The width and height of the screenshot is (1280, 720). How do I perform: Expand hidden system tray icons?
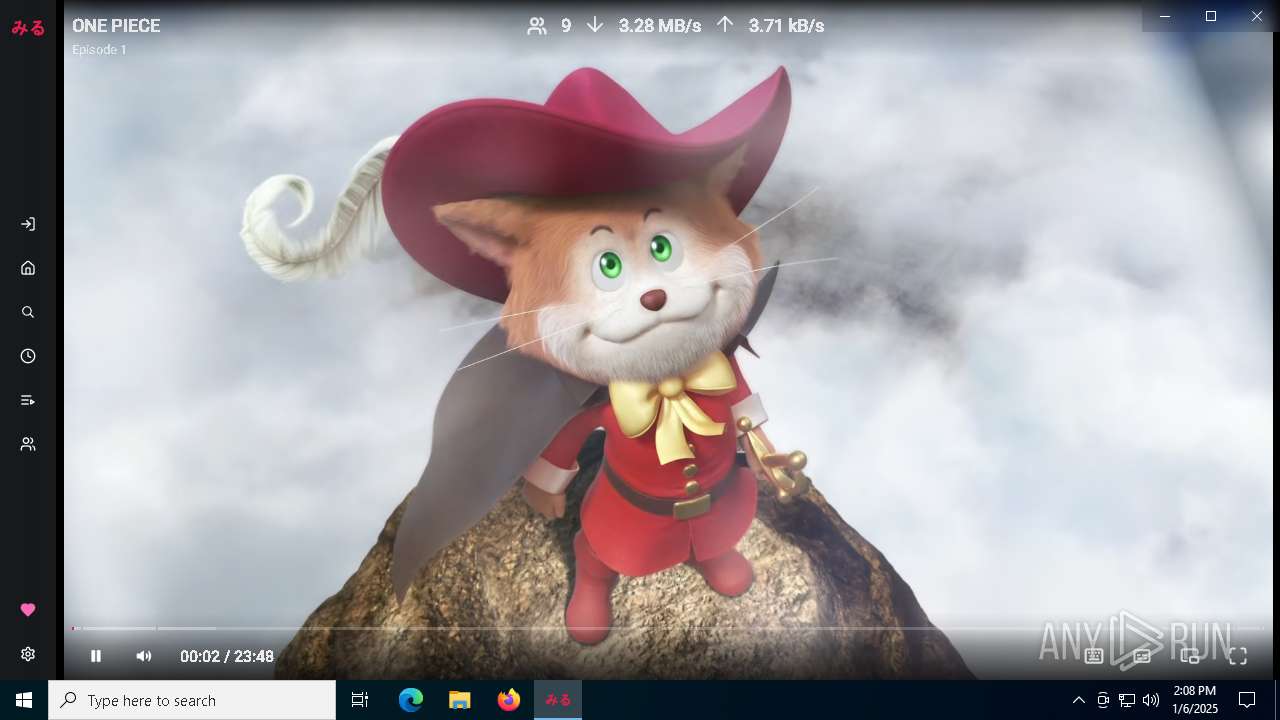coord(1078,700)
